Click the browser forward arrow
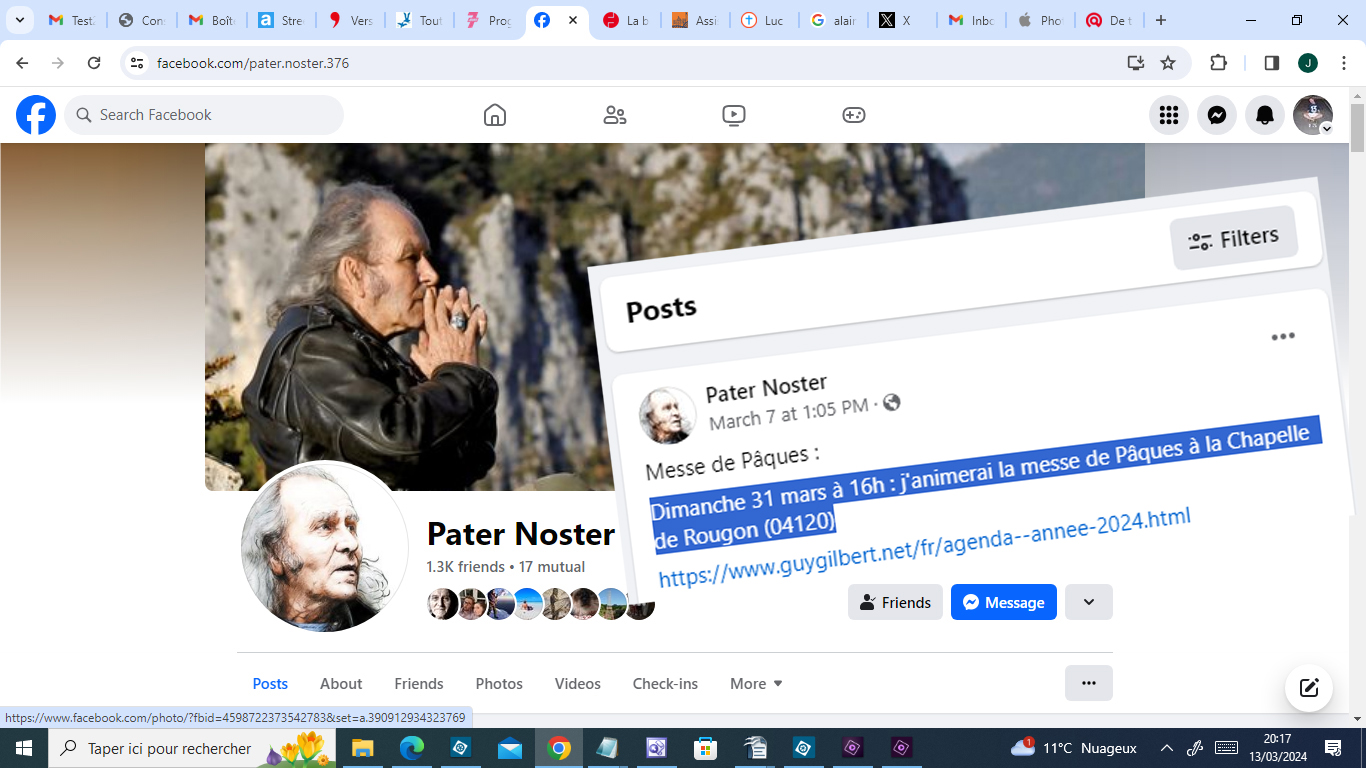Screen dimensions: 1366x768 [x=58, y=63]
